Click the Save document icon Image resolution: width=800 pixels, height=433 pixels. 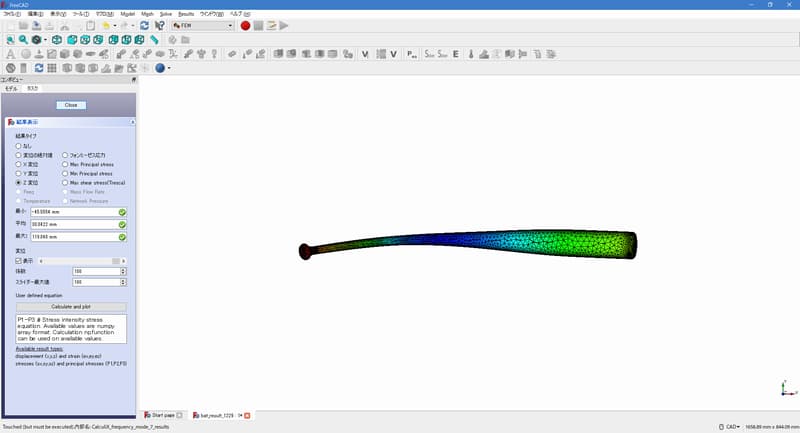pyautogui.click(x=36, y=26)
